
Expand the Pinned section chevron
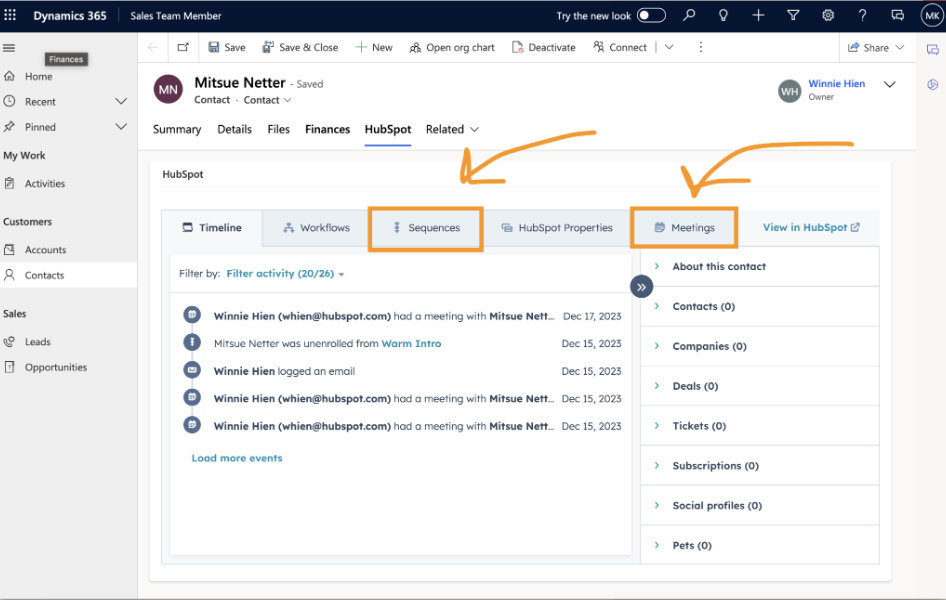click(121, 127)
